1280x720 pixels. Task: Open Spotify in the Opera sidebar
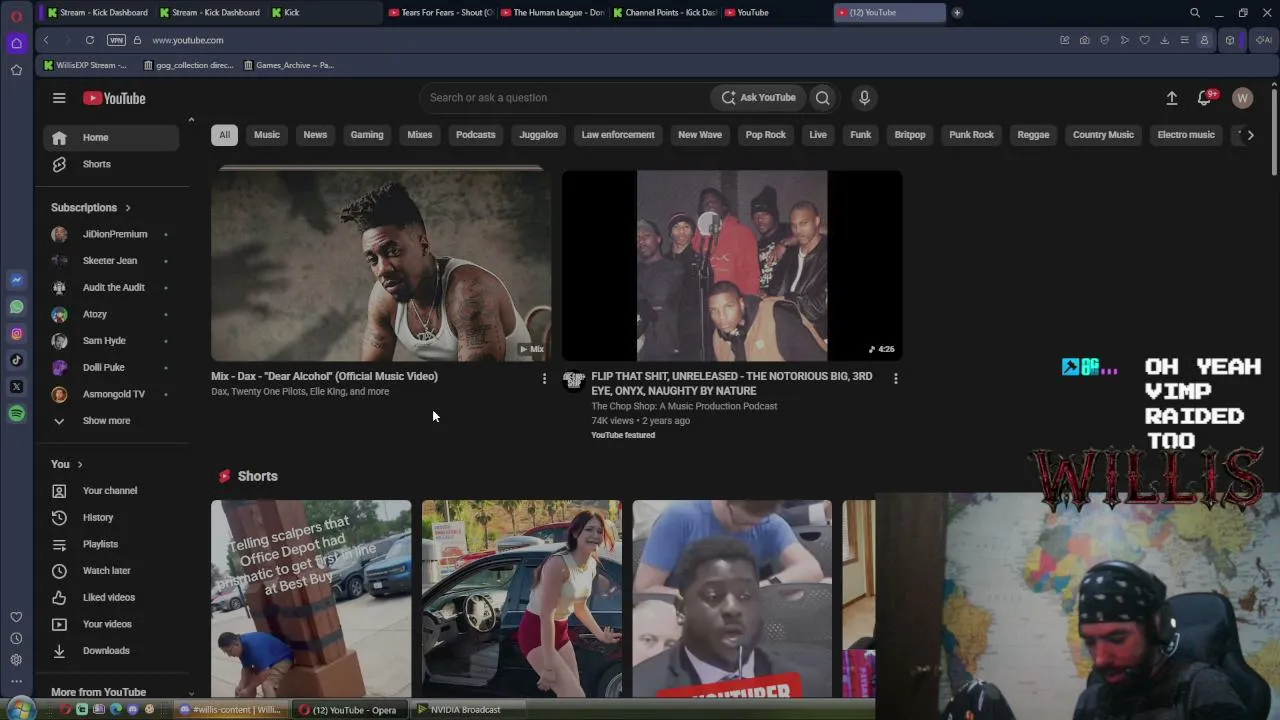click(16, 414)
